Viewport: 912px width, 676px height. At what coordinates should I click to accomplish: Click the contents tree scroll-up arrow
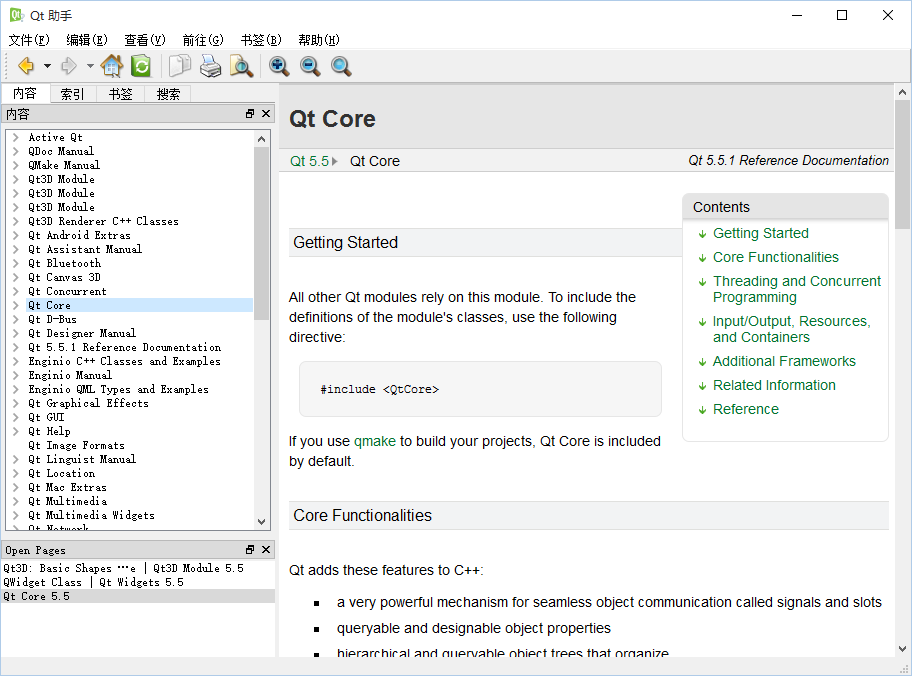(x=261, y=139)
